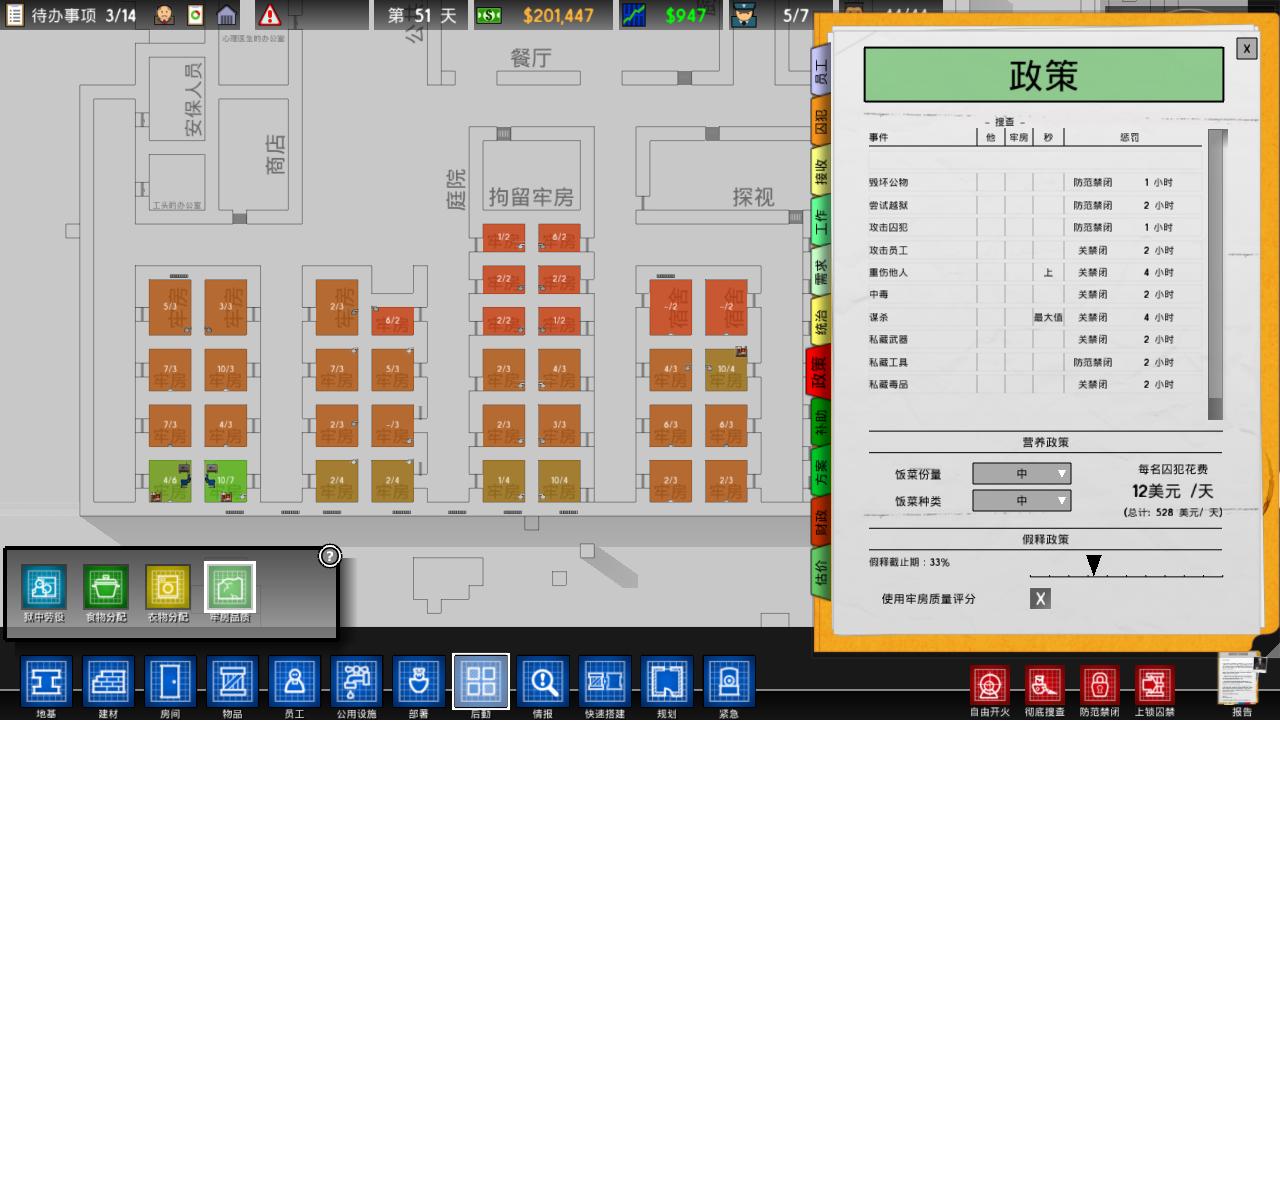Click the policy list vertical scrollbar
The image size is (1280, 1200).
(x=1215, y=274)
